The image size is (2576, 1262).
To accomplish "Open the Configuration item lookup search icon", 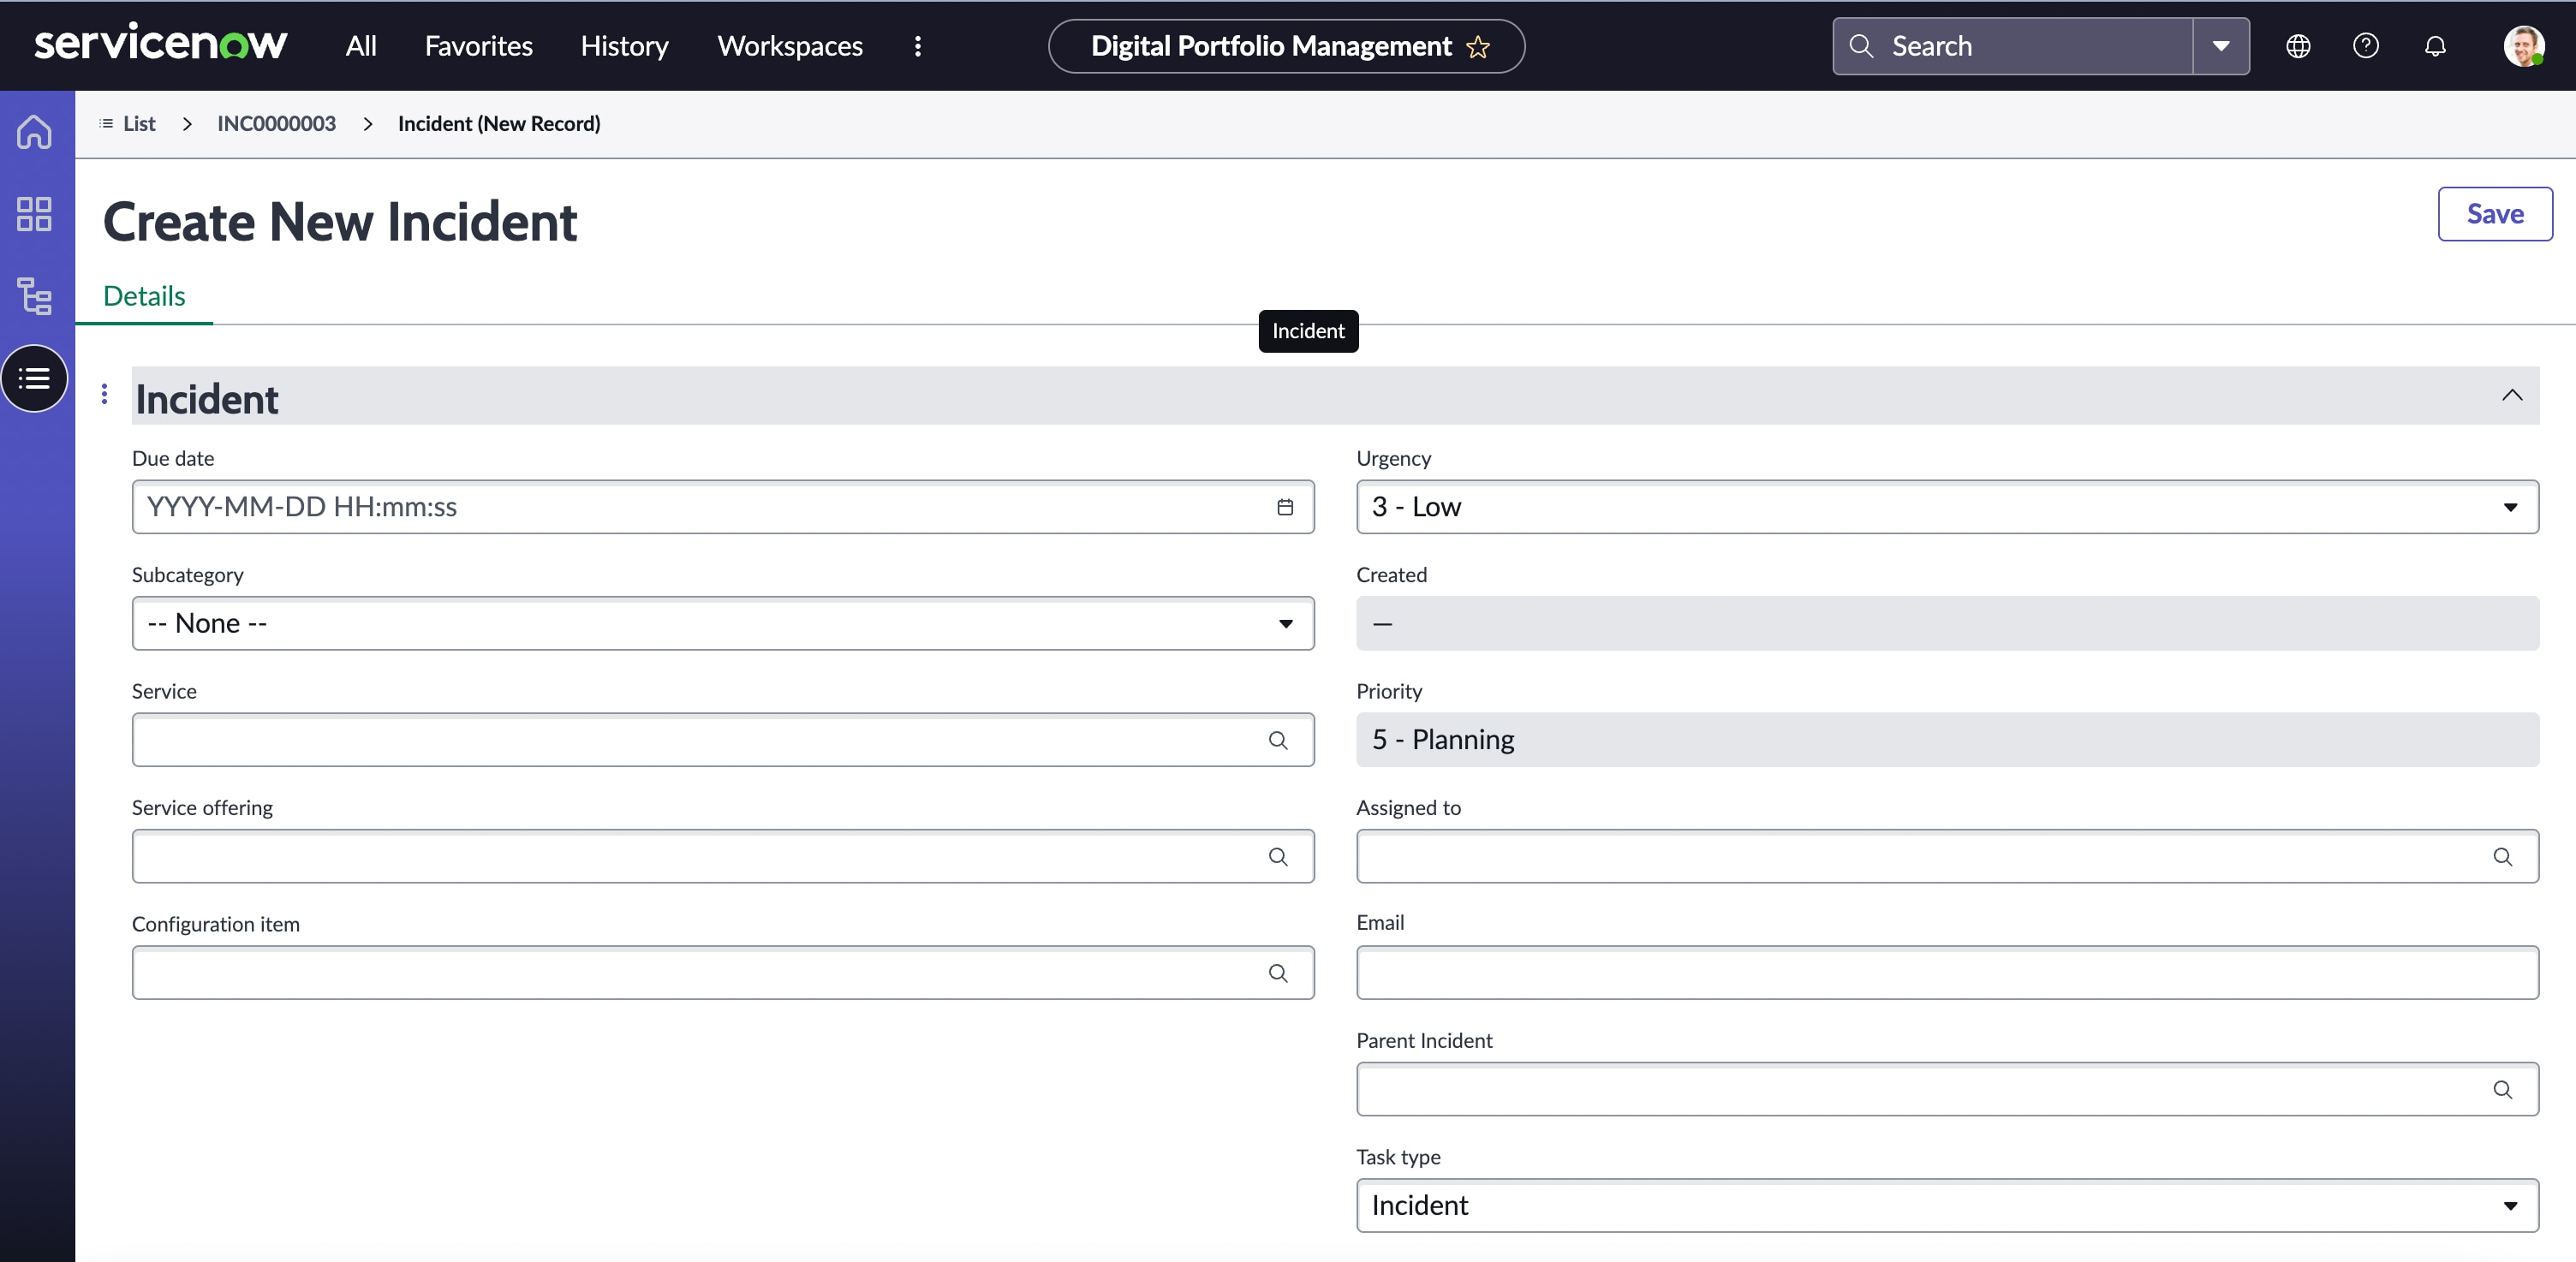I will [x=1278, y=972].
